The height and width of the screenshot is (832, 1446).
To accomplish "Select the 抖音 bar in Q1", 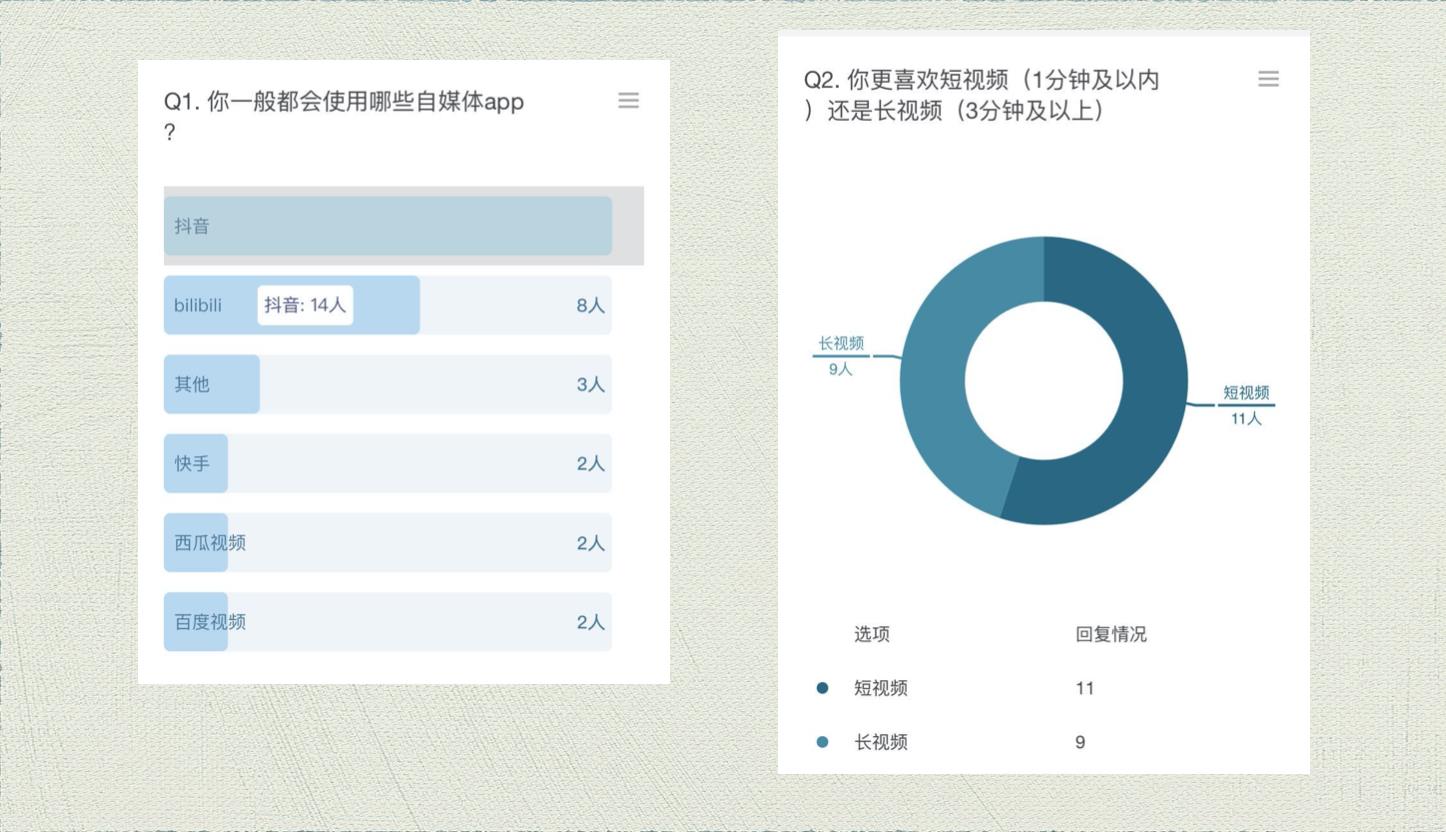I will [388, 226].
